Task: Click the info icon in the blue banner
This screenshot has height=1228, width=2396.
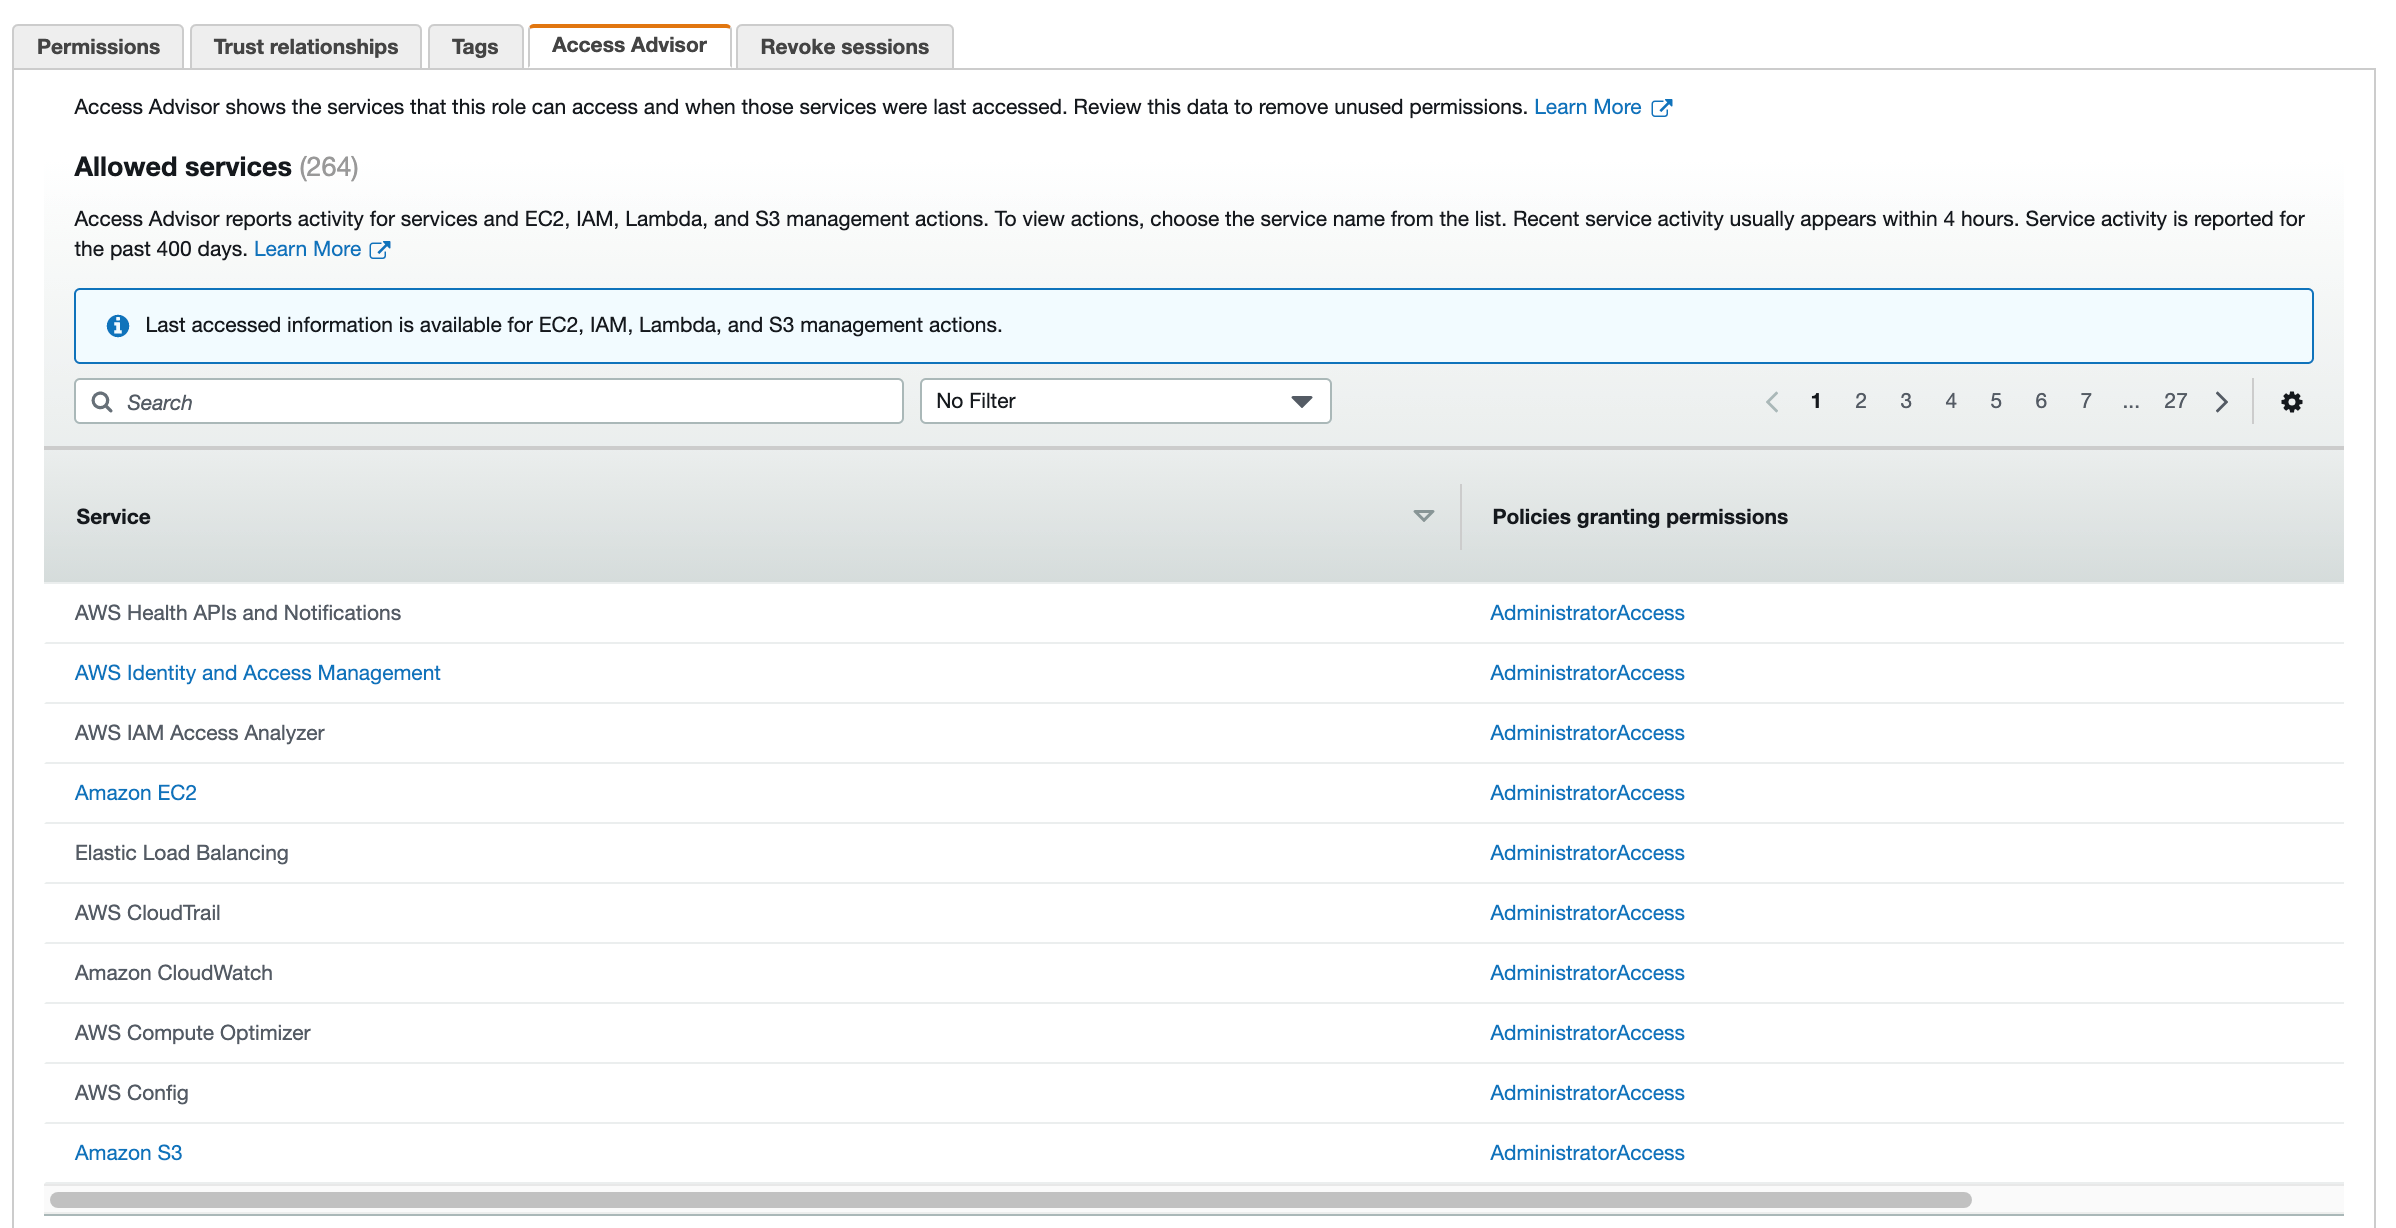Action: click(x=117, y=325)
